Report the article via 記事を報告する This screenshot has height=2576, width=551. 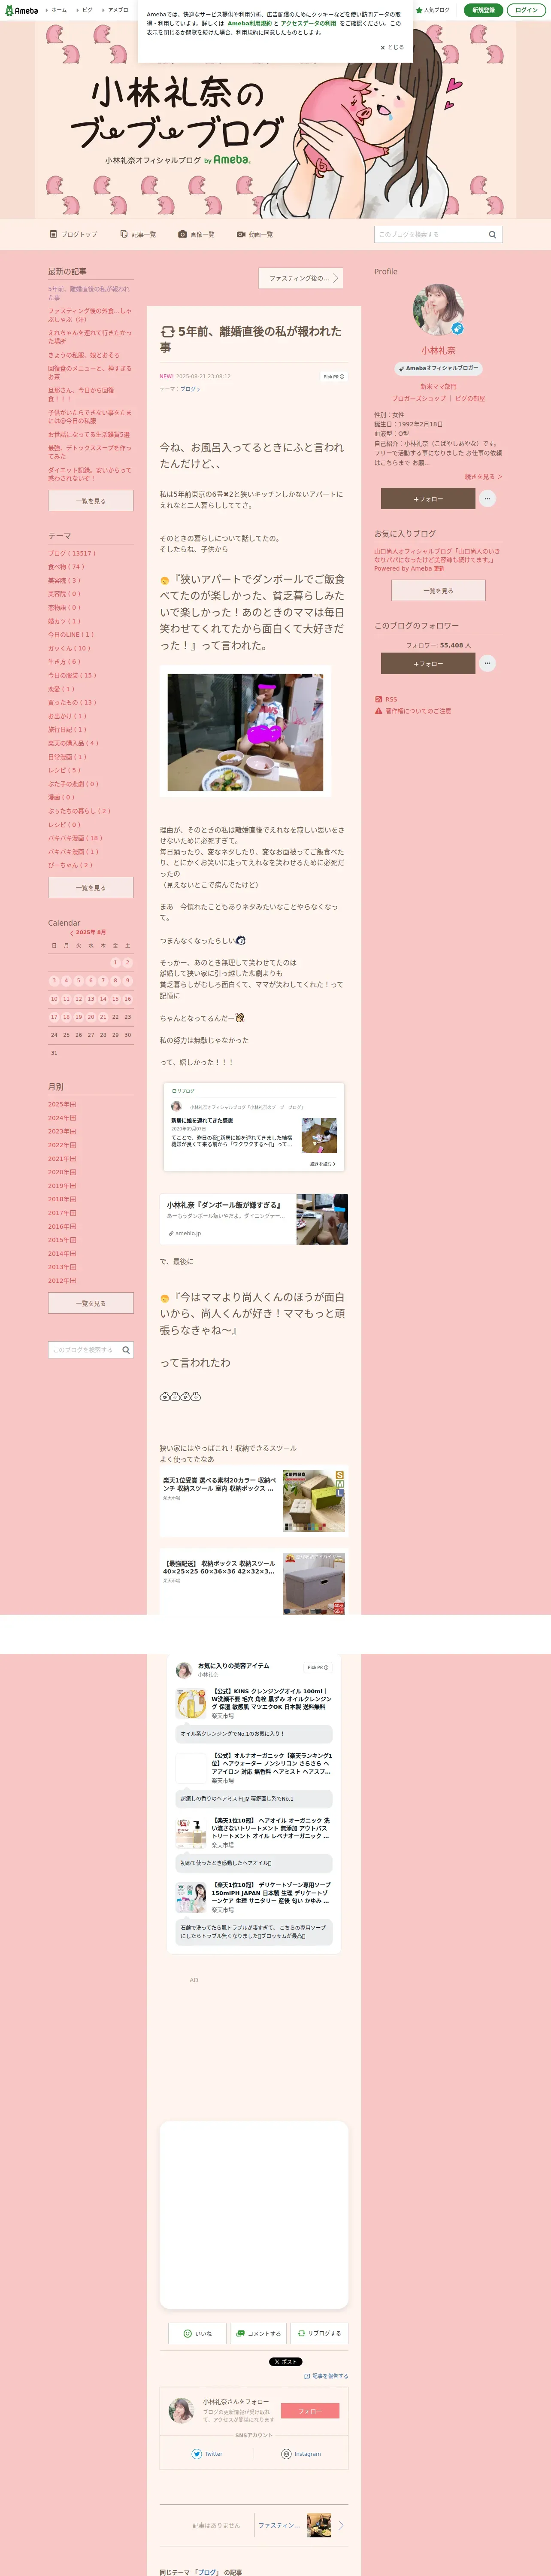326,2376
